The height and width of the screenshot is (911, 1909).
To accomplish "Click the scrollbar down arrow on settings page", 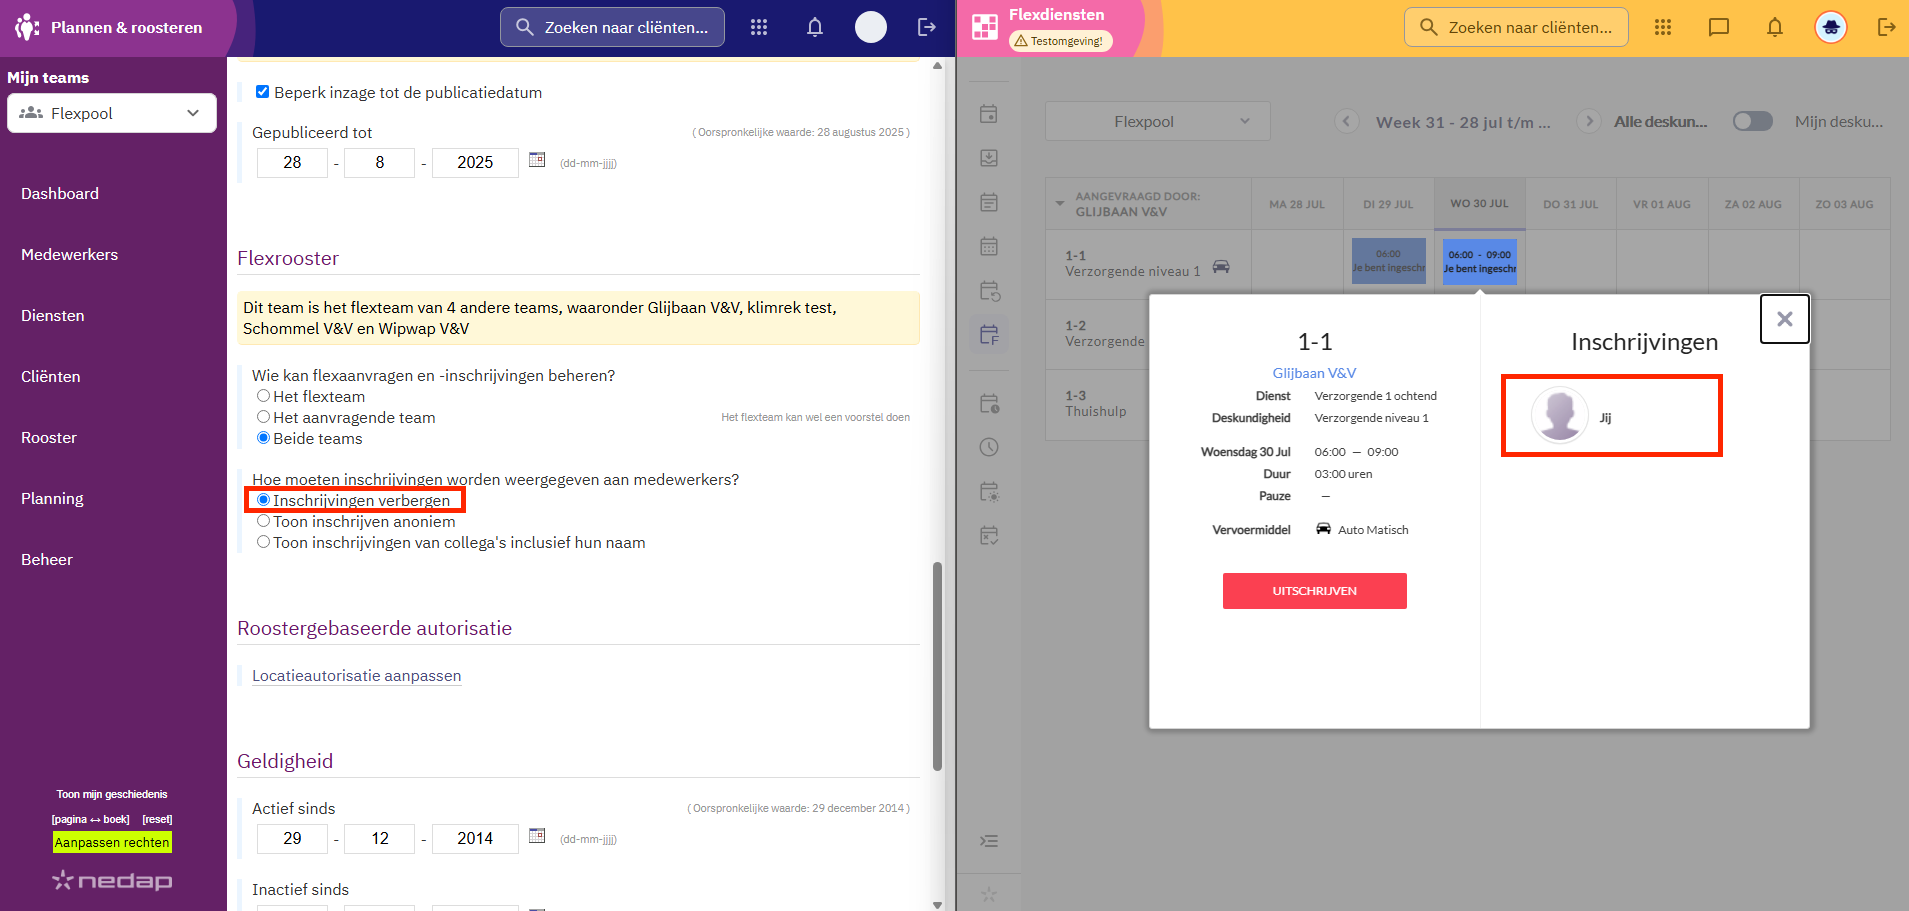I will point(937,904).
